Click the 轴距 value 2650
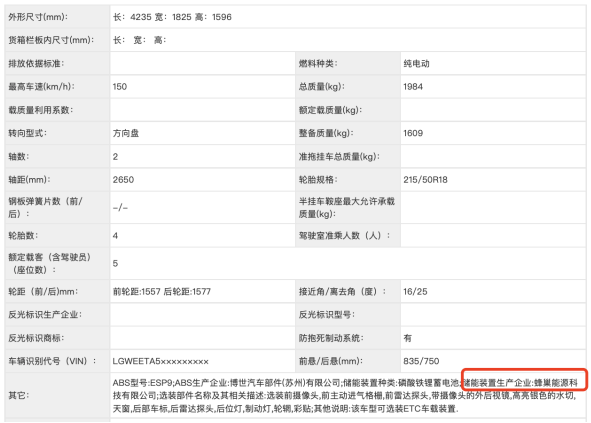 point(123,179)
